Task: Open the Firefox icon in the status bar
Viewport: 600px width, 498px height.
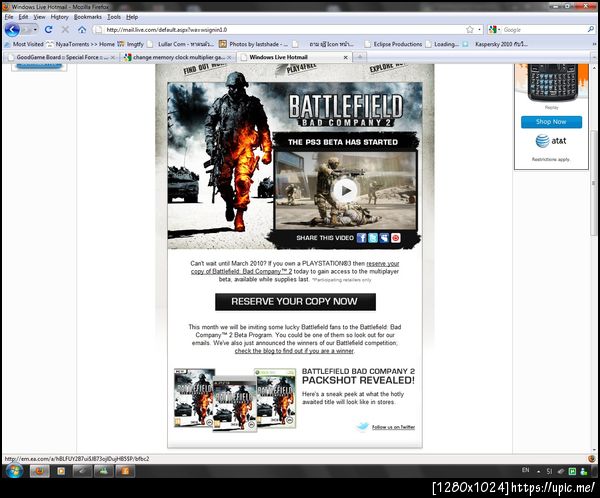Action: pyautogui.click(x=592, y=459)
